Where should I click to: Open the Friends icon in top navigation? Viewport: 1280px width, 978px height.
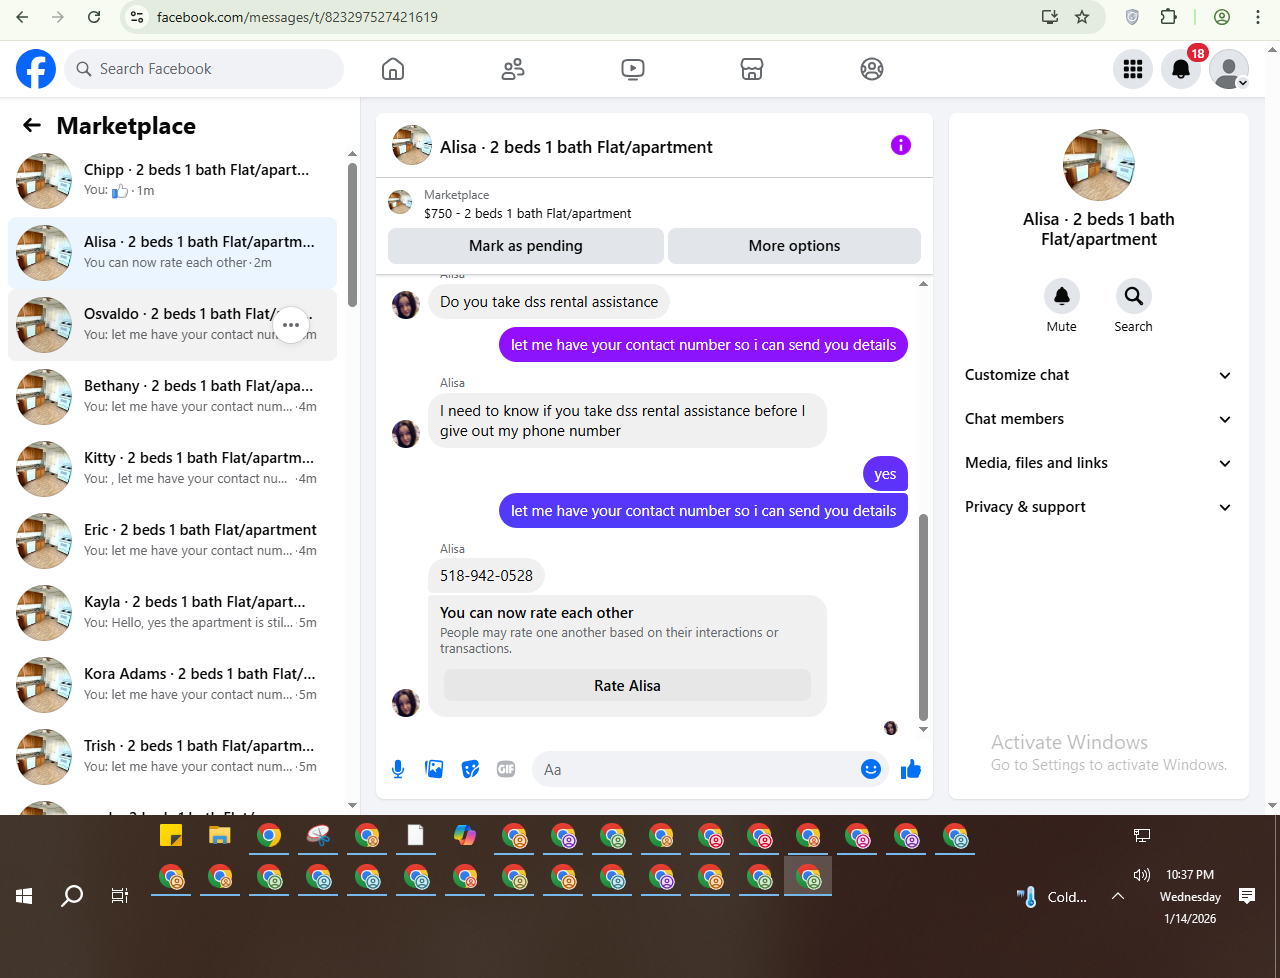tap(513, 69)
